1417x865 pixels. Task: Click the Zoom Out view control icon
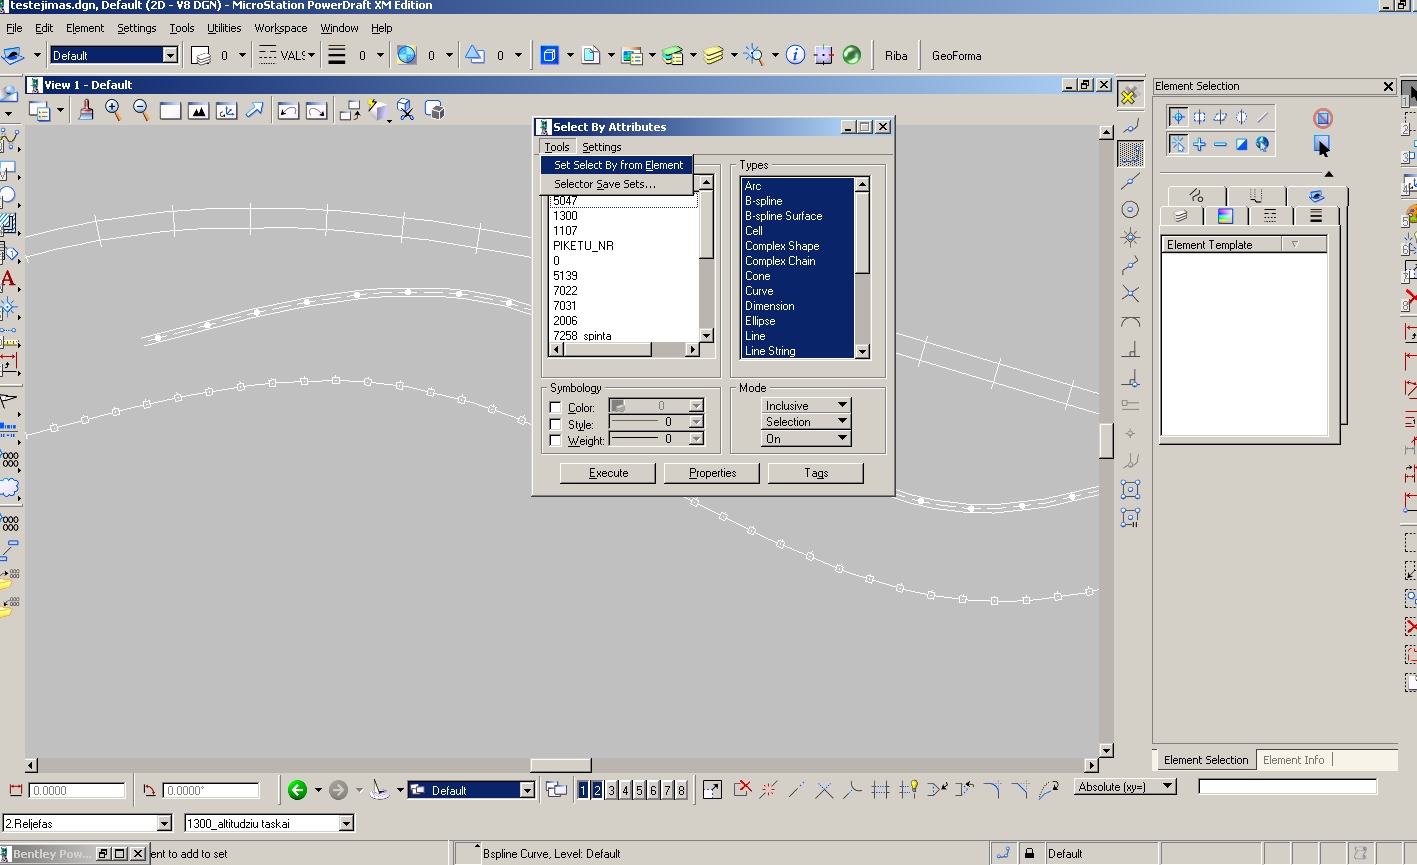(x=141, y=111)
